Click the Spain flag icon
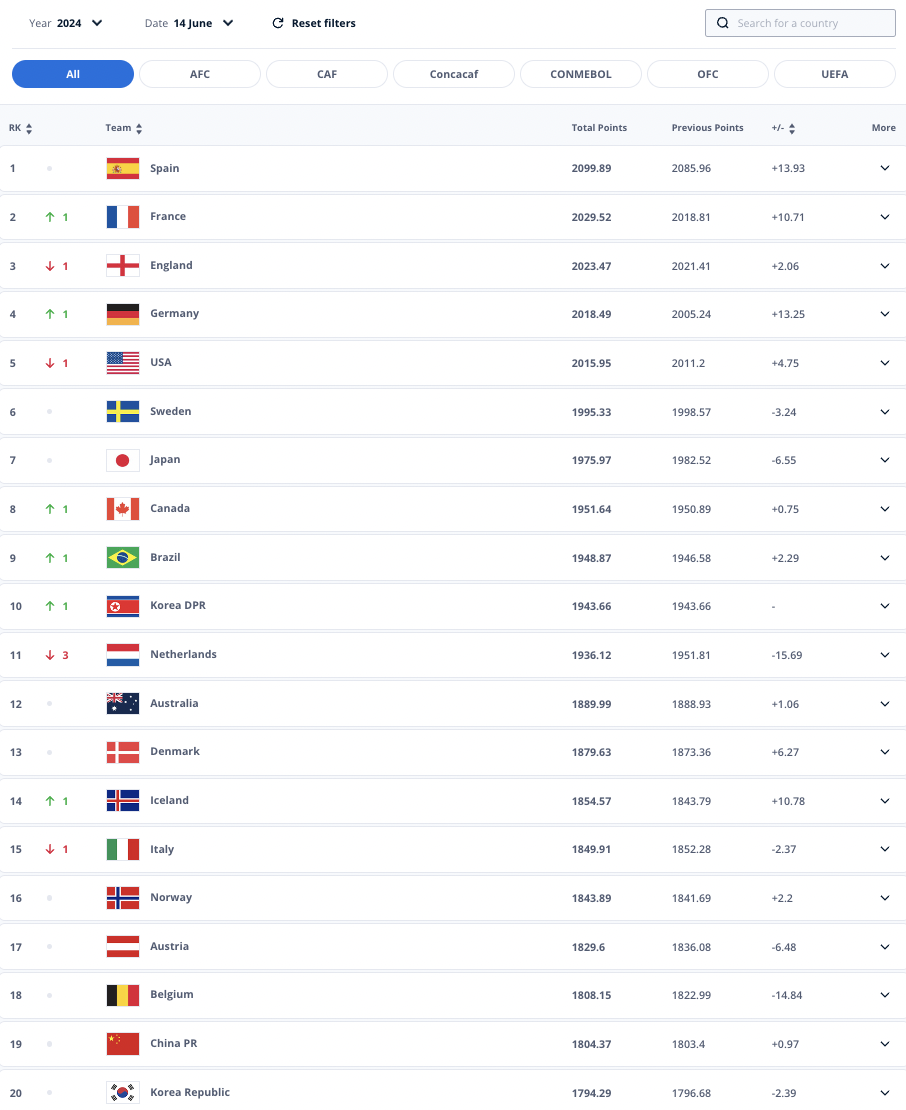The image size is (906, 1110). click(122, 168)
